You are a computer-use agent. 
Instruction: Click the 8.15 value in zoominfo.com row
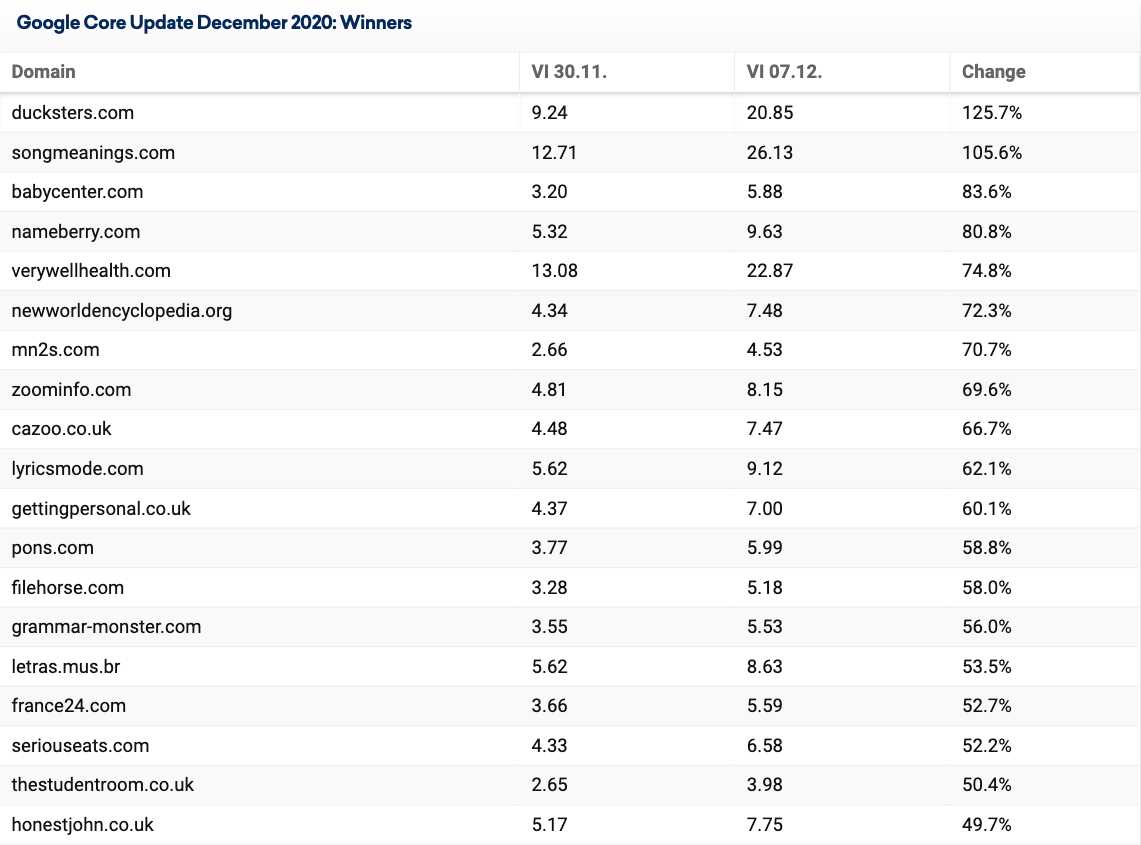click(x=765, y=389)
